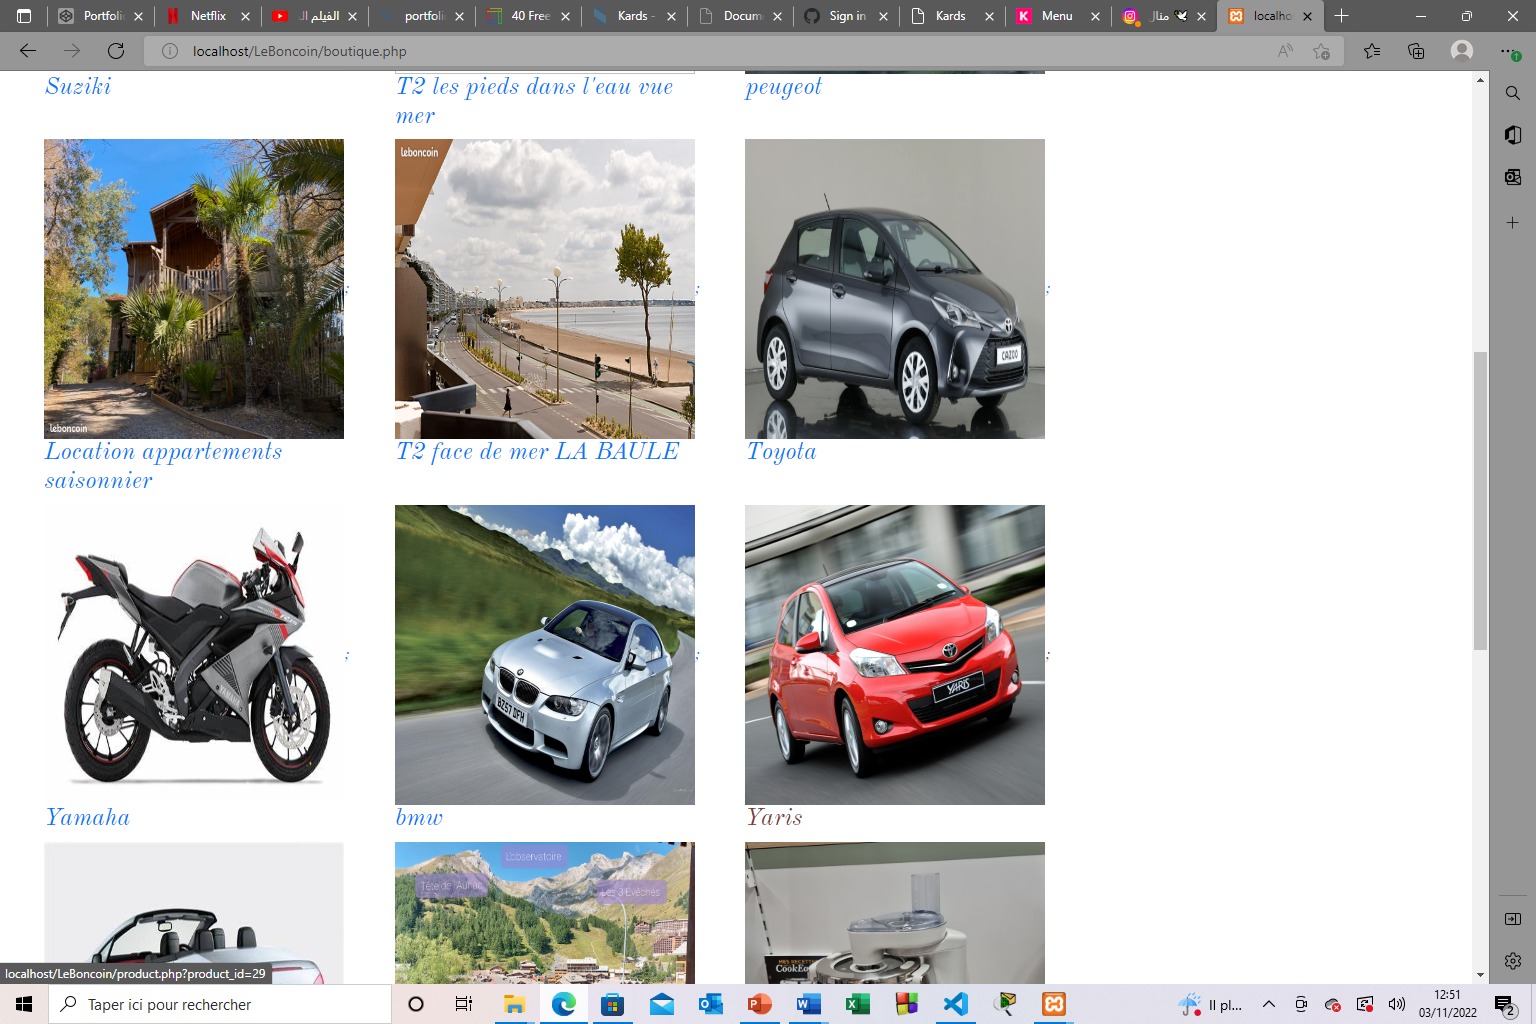Add a new site to sidebar
Viewport: 1536px width, 1024px height.
(x=1513, y=222)
